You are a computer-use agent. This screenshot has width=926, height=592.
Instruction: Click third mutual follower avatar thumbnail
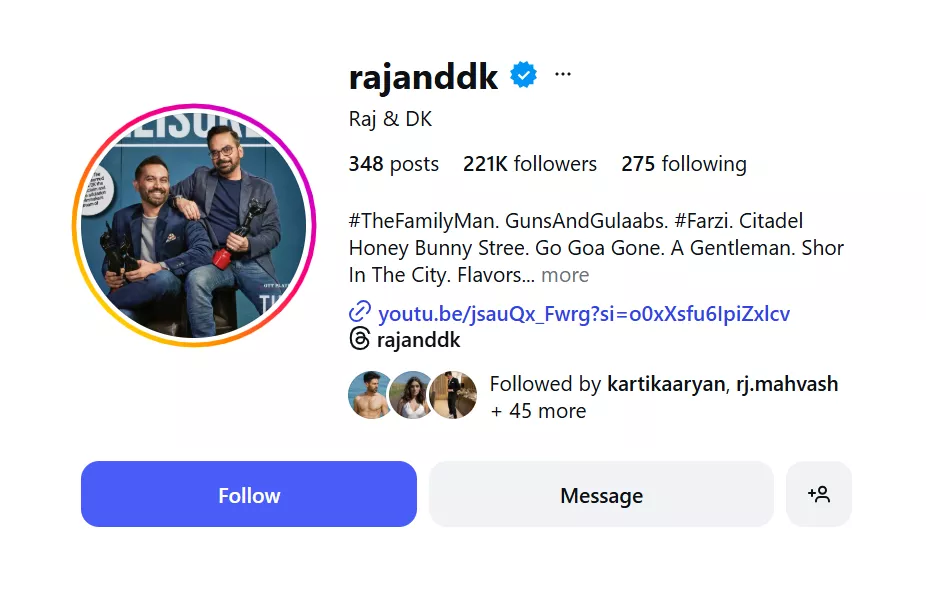coord(453,395)
